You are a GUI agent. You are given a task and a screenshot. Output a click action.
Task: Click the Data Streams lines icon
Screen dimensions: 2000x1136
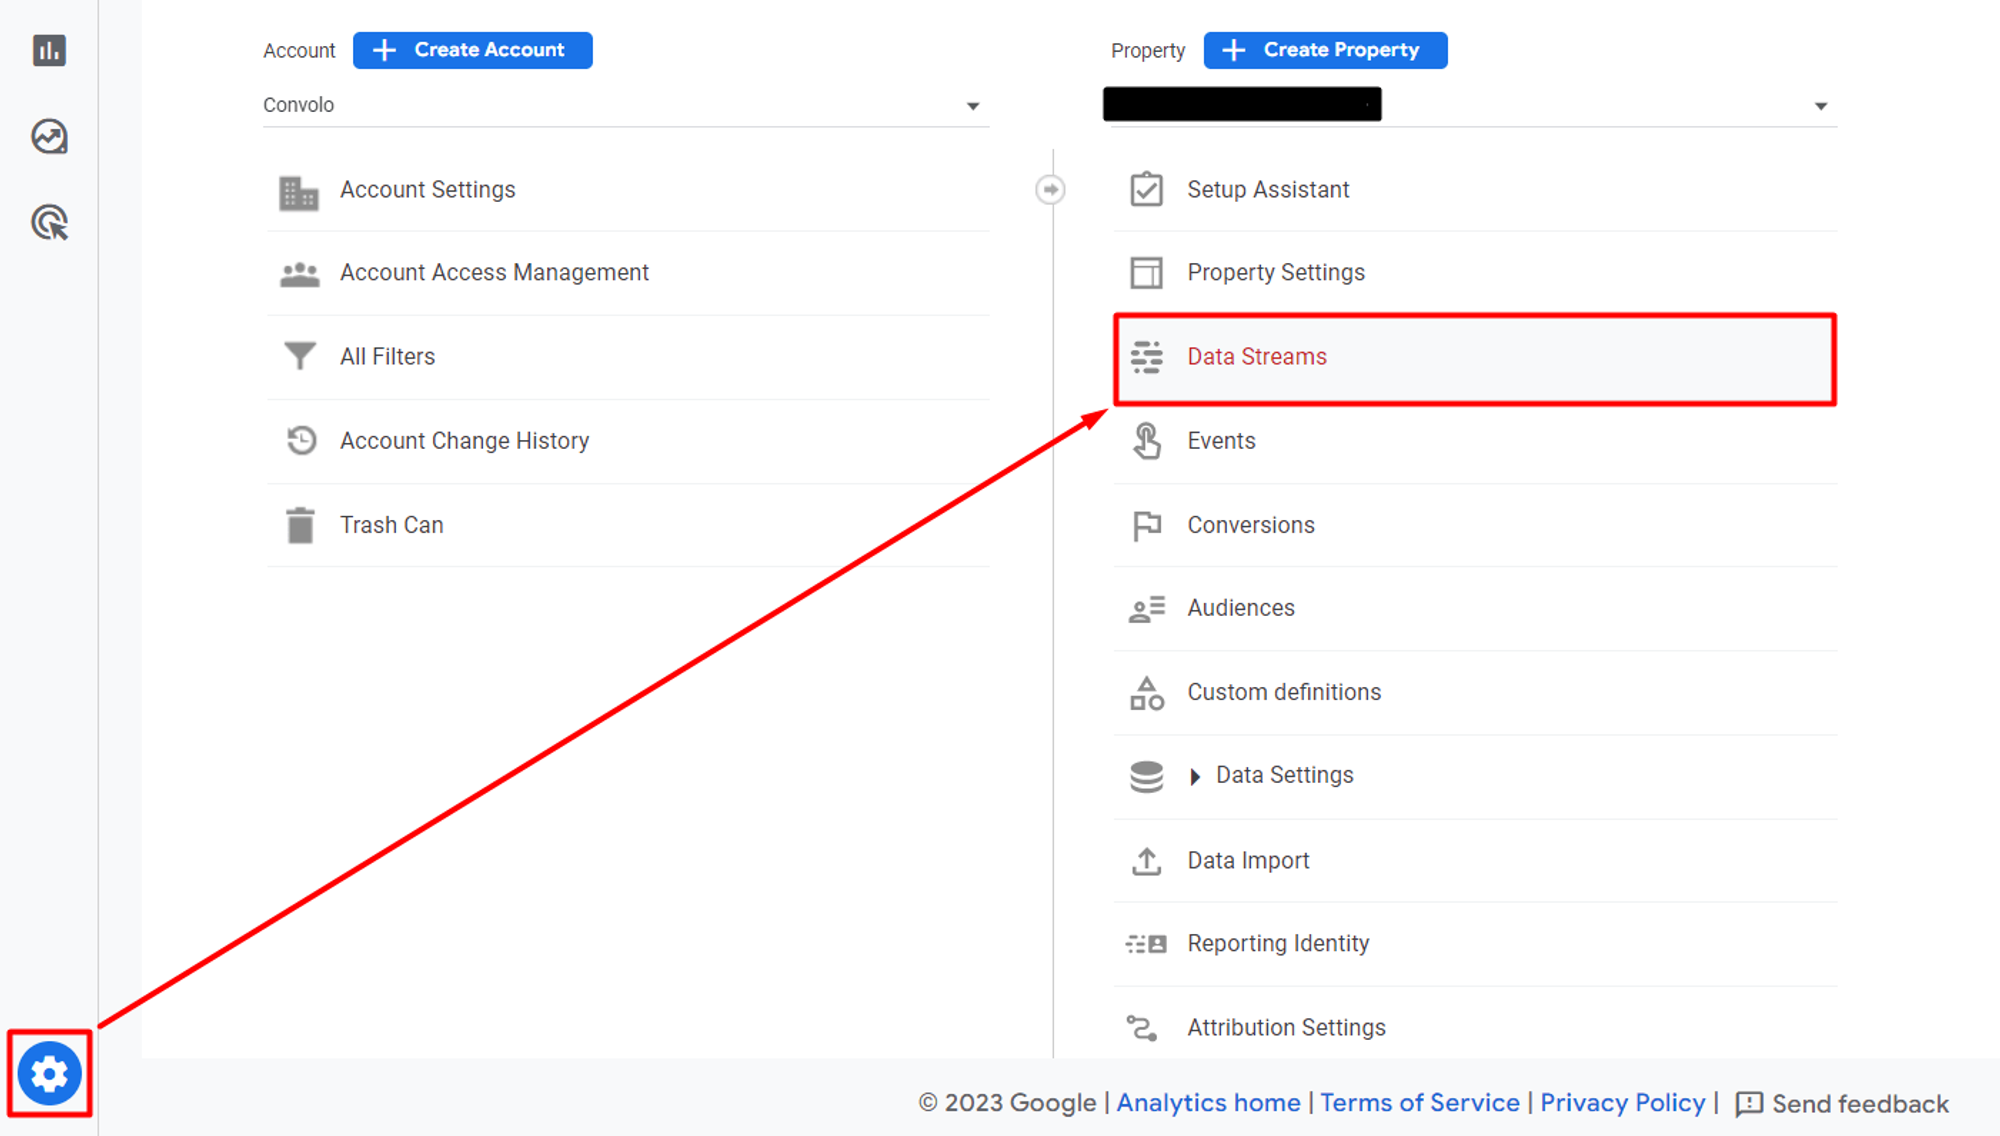click(x=1146, y=357)
